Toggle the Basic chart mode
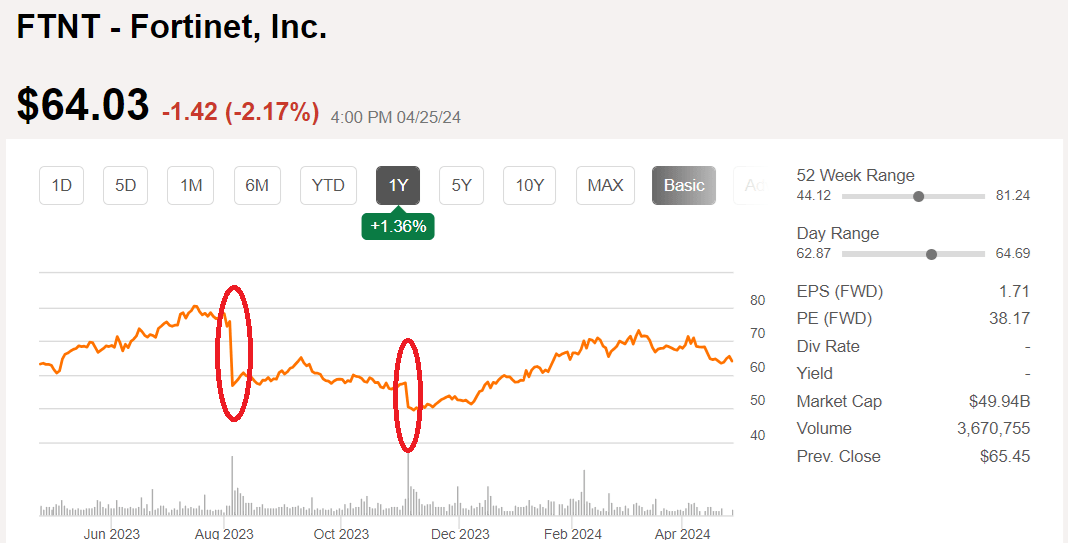The image size is (1068, 543). click(684, 185)
